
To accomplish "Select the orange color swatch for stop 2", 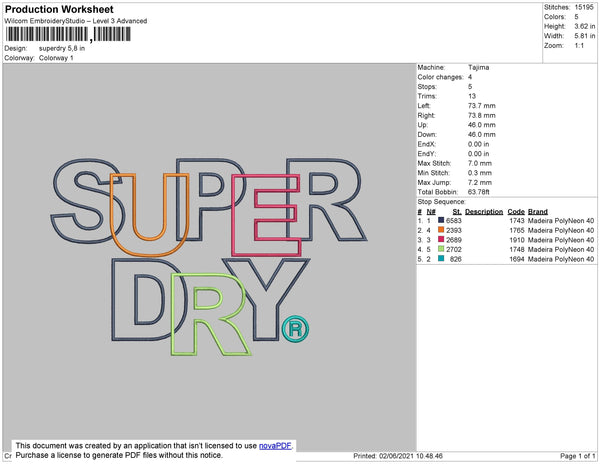I will pos(441,230).
